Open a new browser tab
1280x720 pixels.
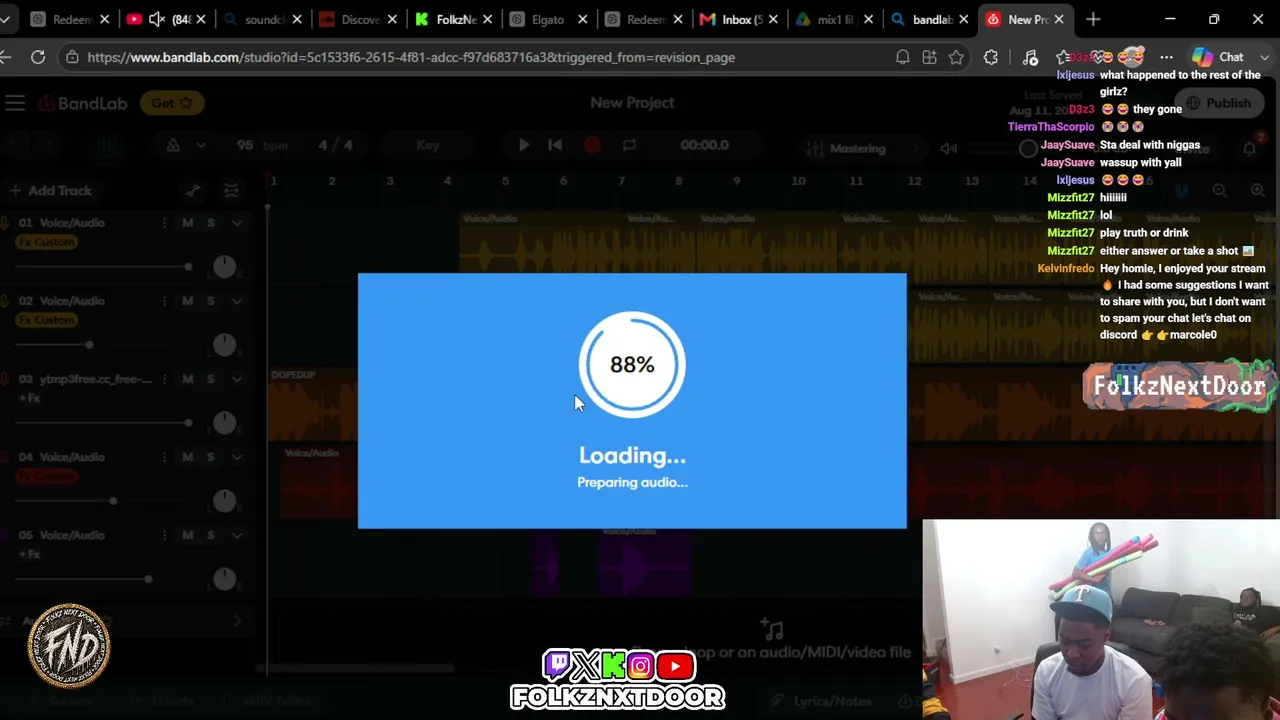click(1093, 19)
